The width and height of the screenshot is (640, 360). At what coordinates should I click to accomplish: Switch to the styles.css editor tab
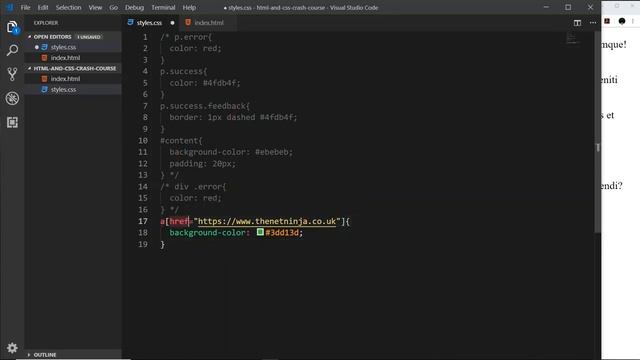[x=149, y=23]
